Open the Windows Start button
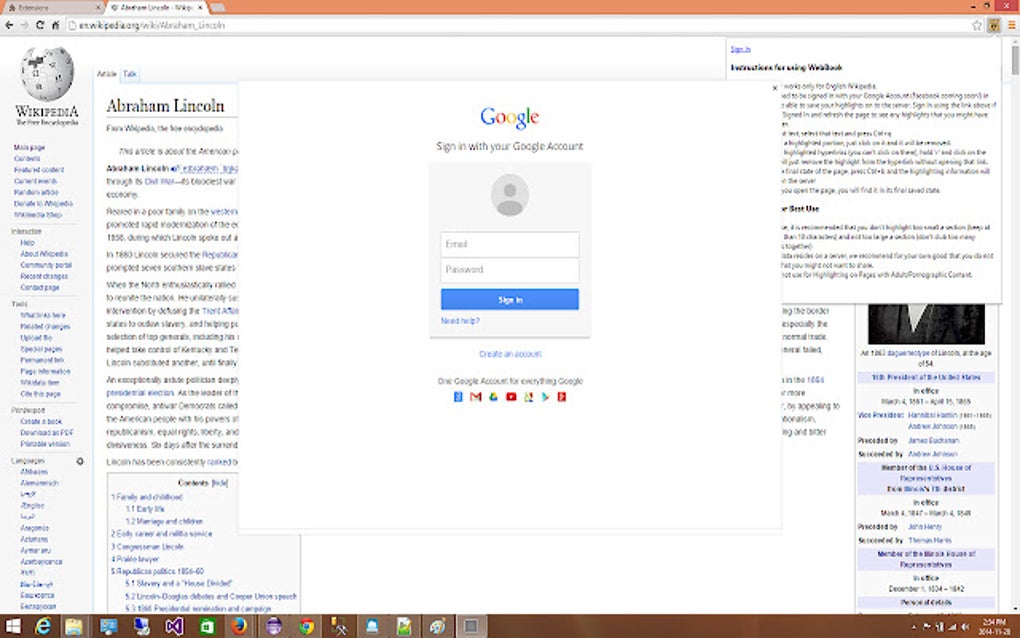 pyautogui.click(x=12, y=626)
